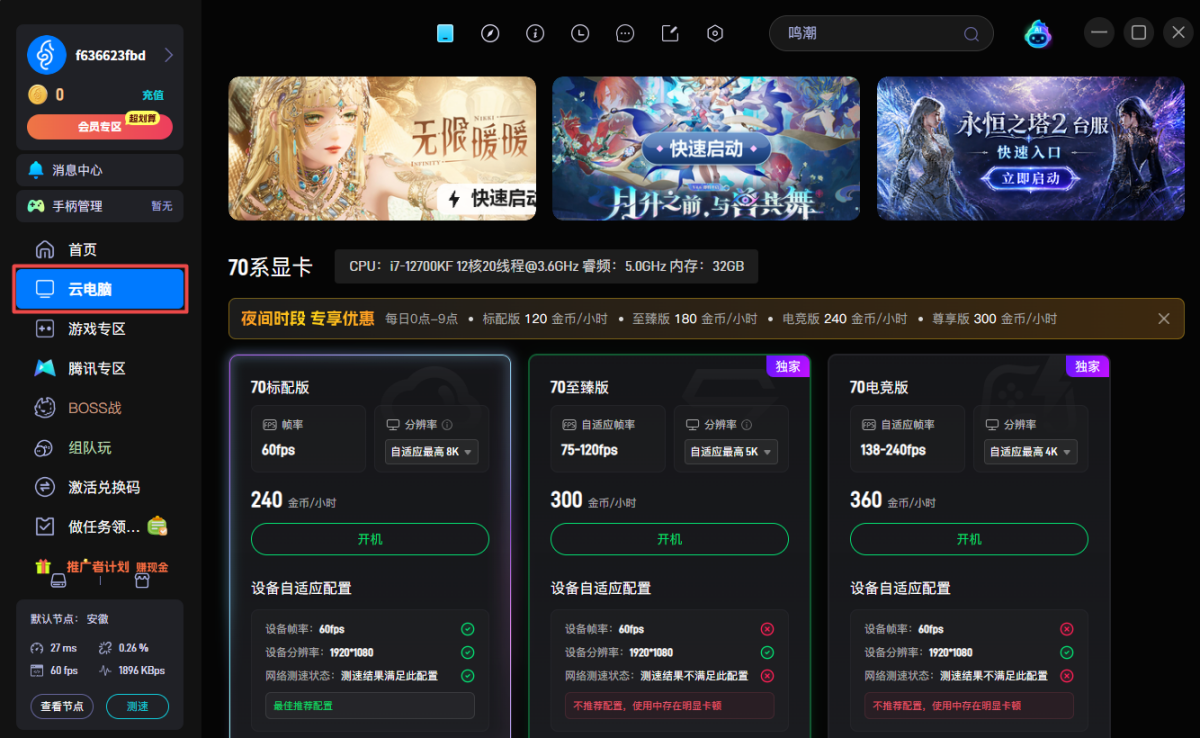Open 腾讯专区 in sidebar
The height and width of the screenshot is (738, 1200).
100,368
